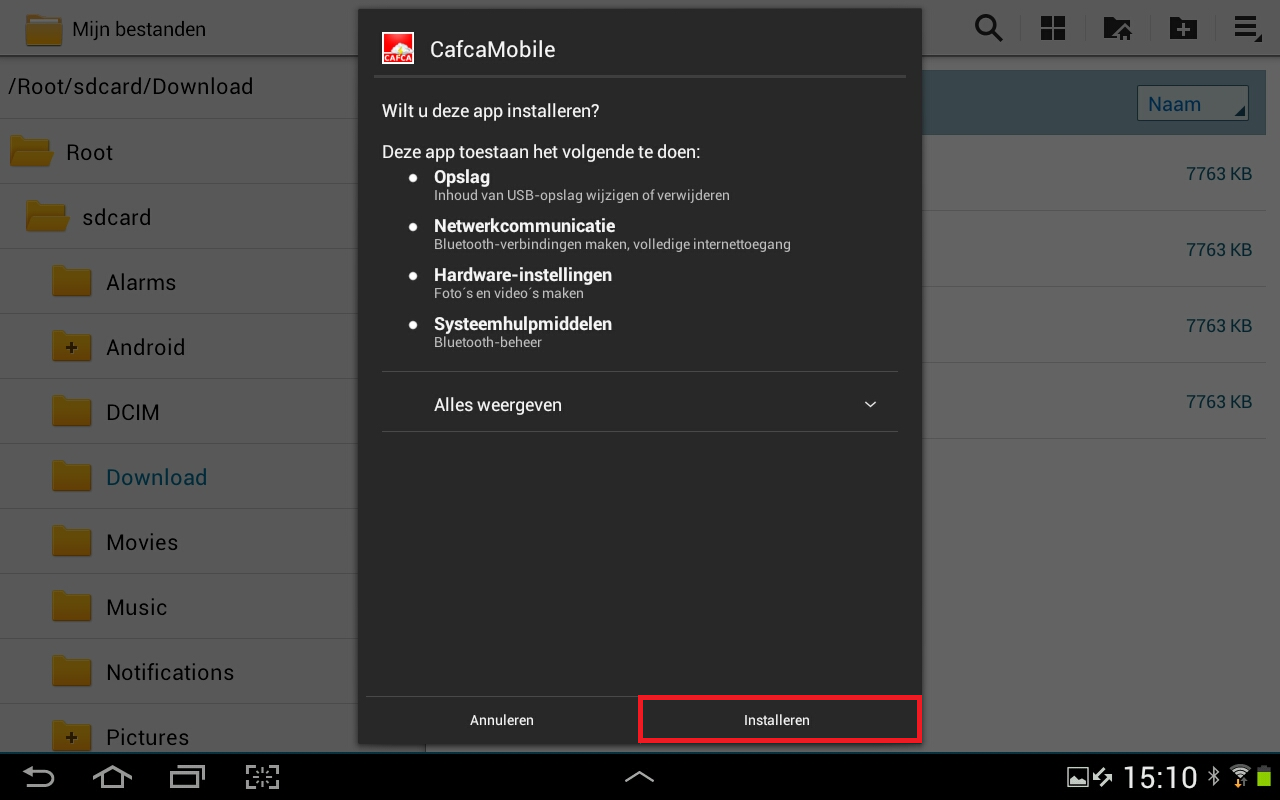
Task: Expand the Android folder plus icon
Action: (71, 347)
